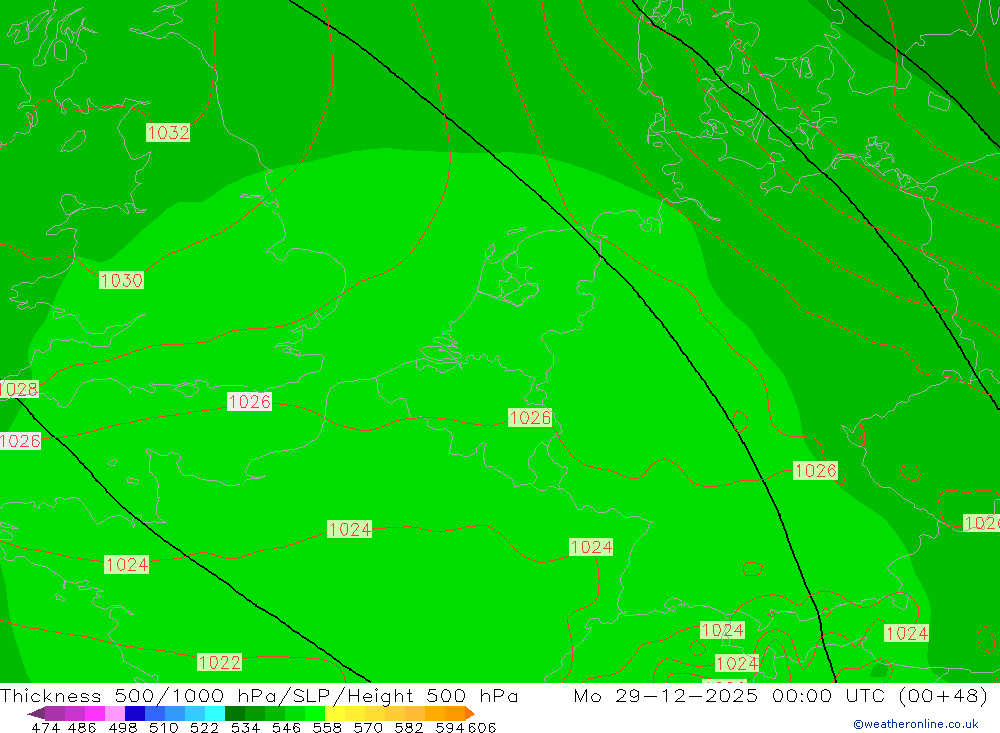This screenshot has height=733, width=1000.
Task: Select the 1032 isobar label
Action: (168, 132)
